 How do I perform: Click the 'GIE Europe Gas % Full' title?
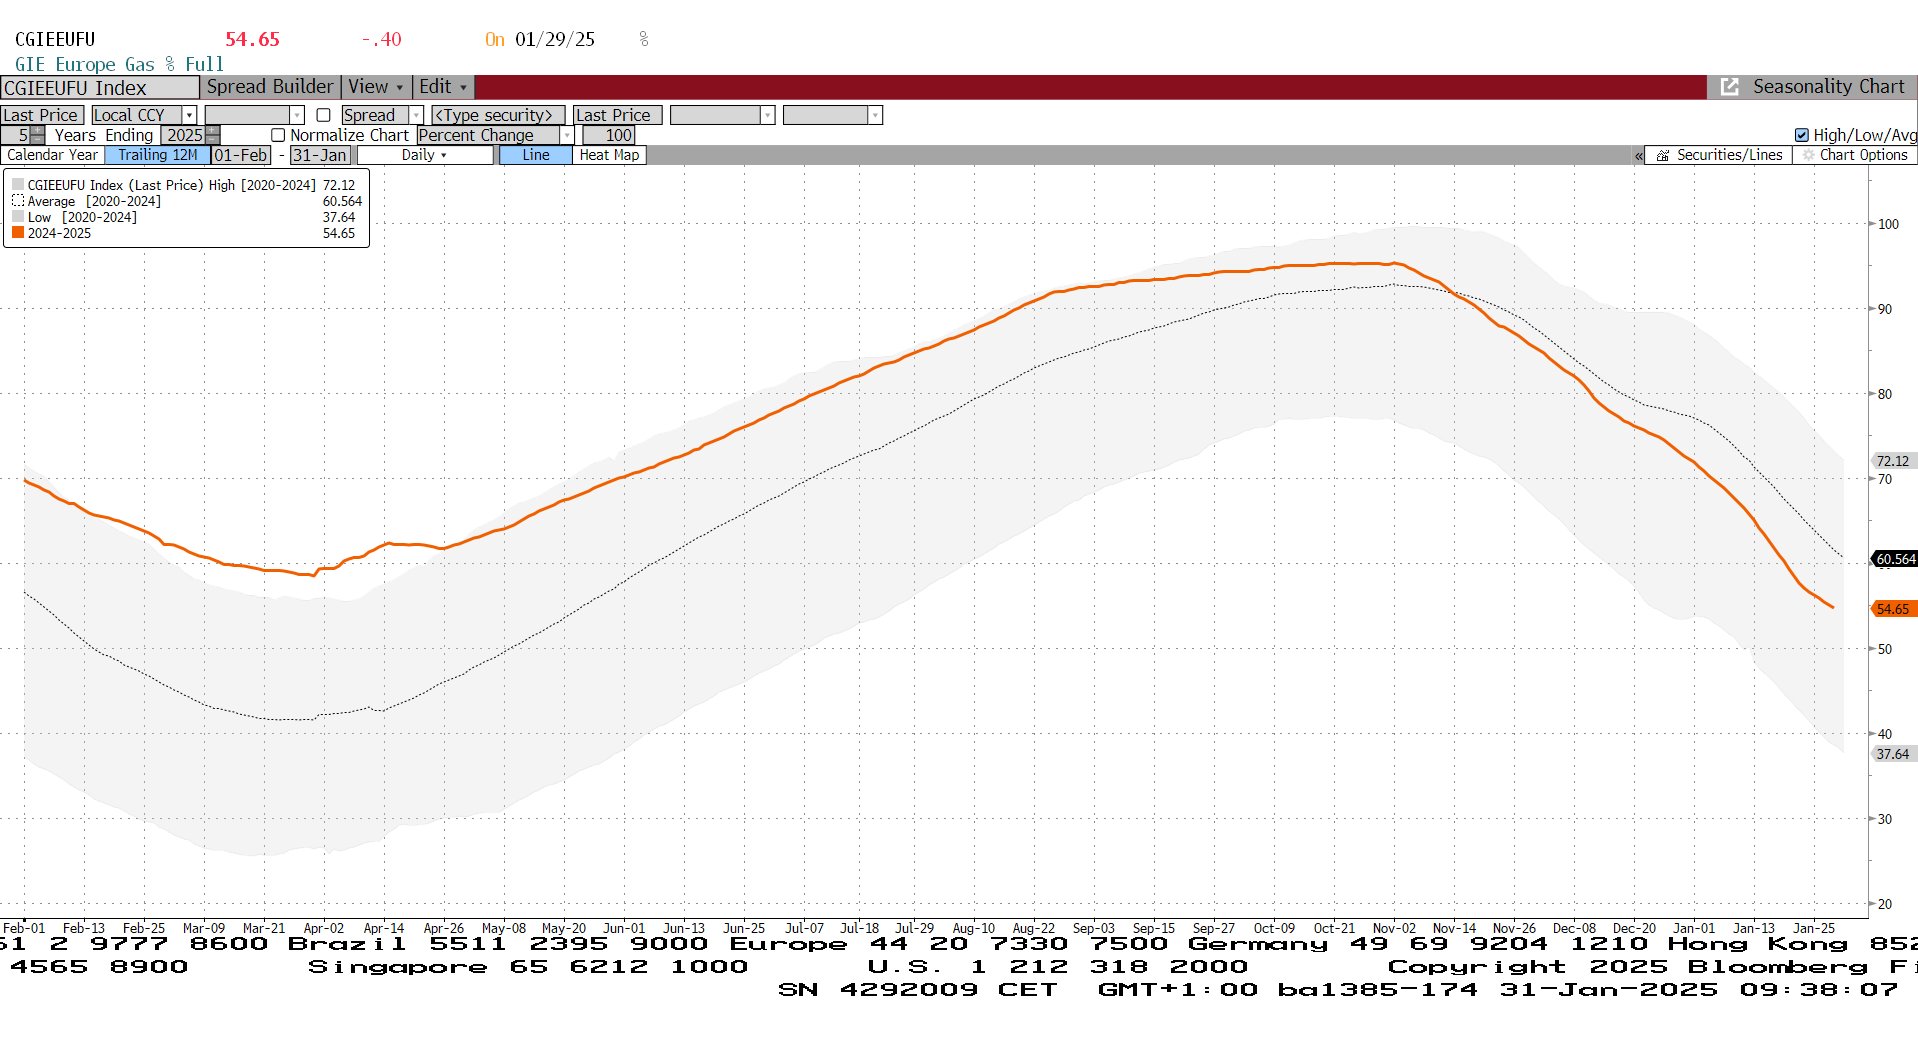click(x=119, y=64)
